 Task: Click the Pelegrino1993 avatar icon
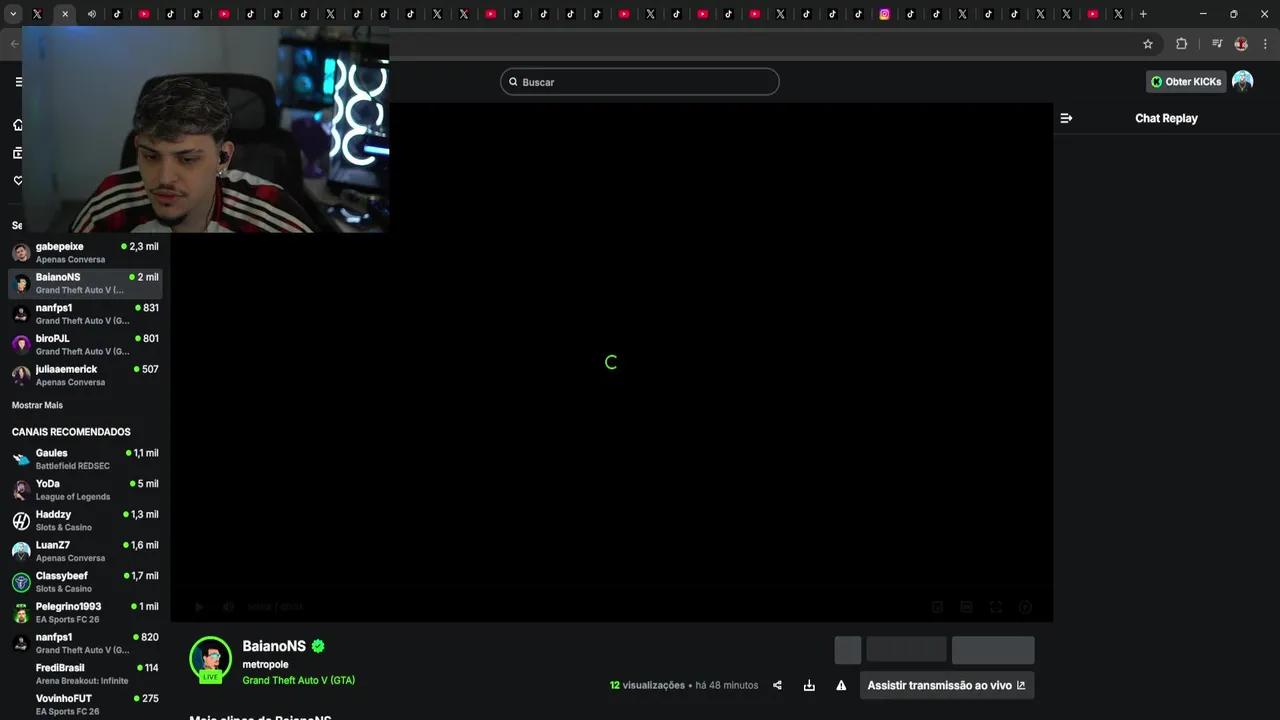point(21,612)
